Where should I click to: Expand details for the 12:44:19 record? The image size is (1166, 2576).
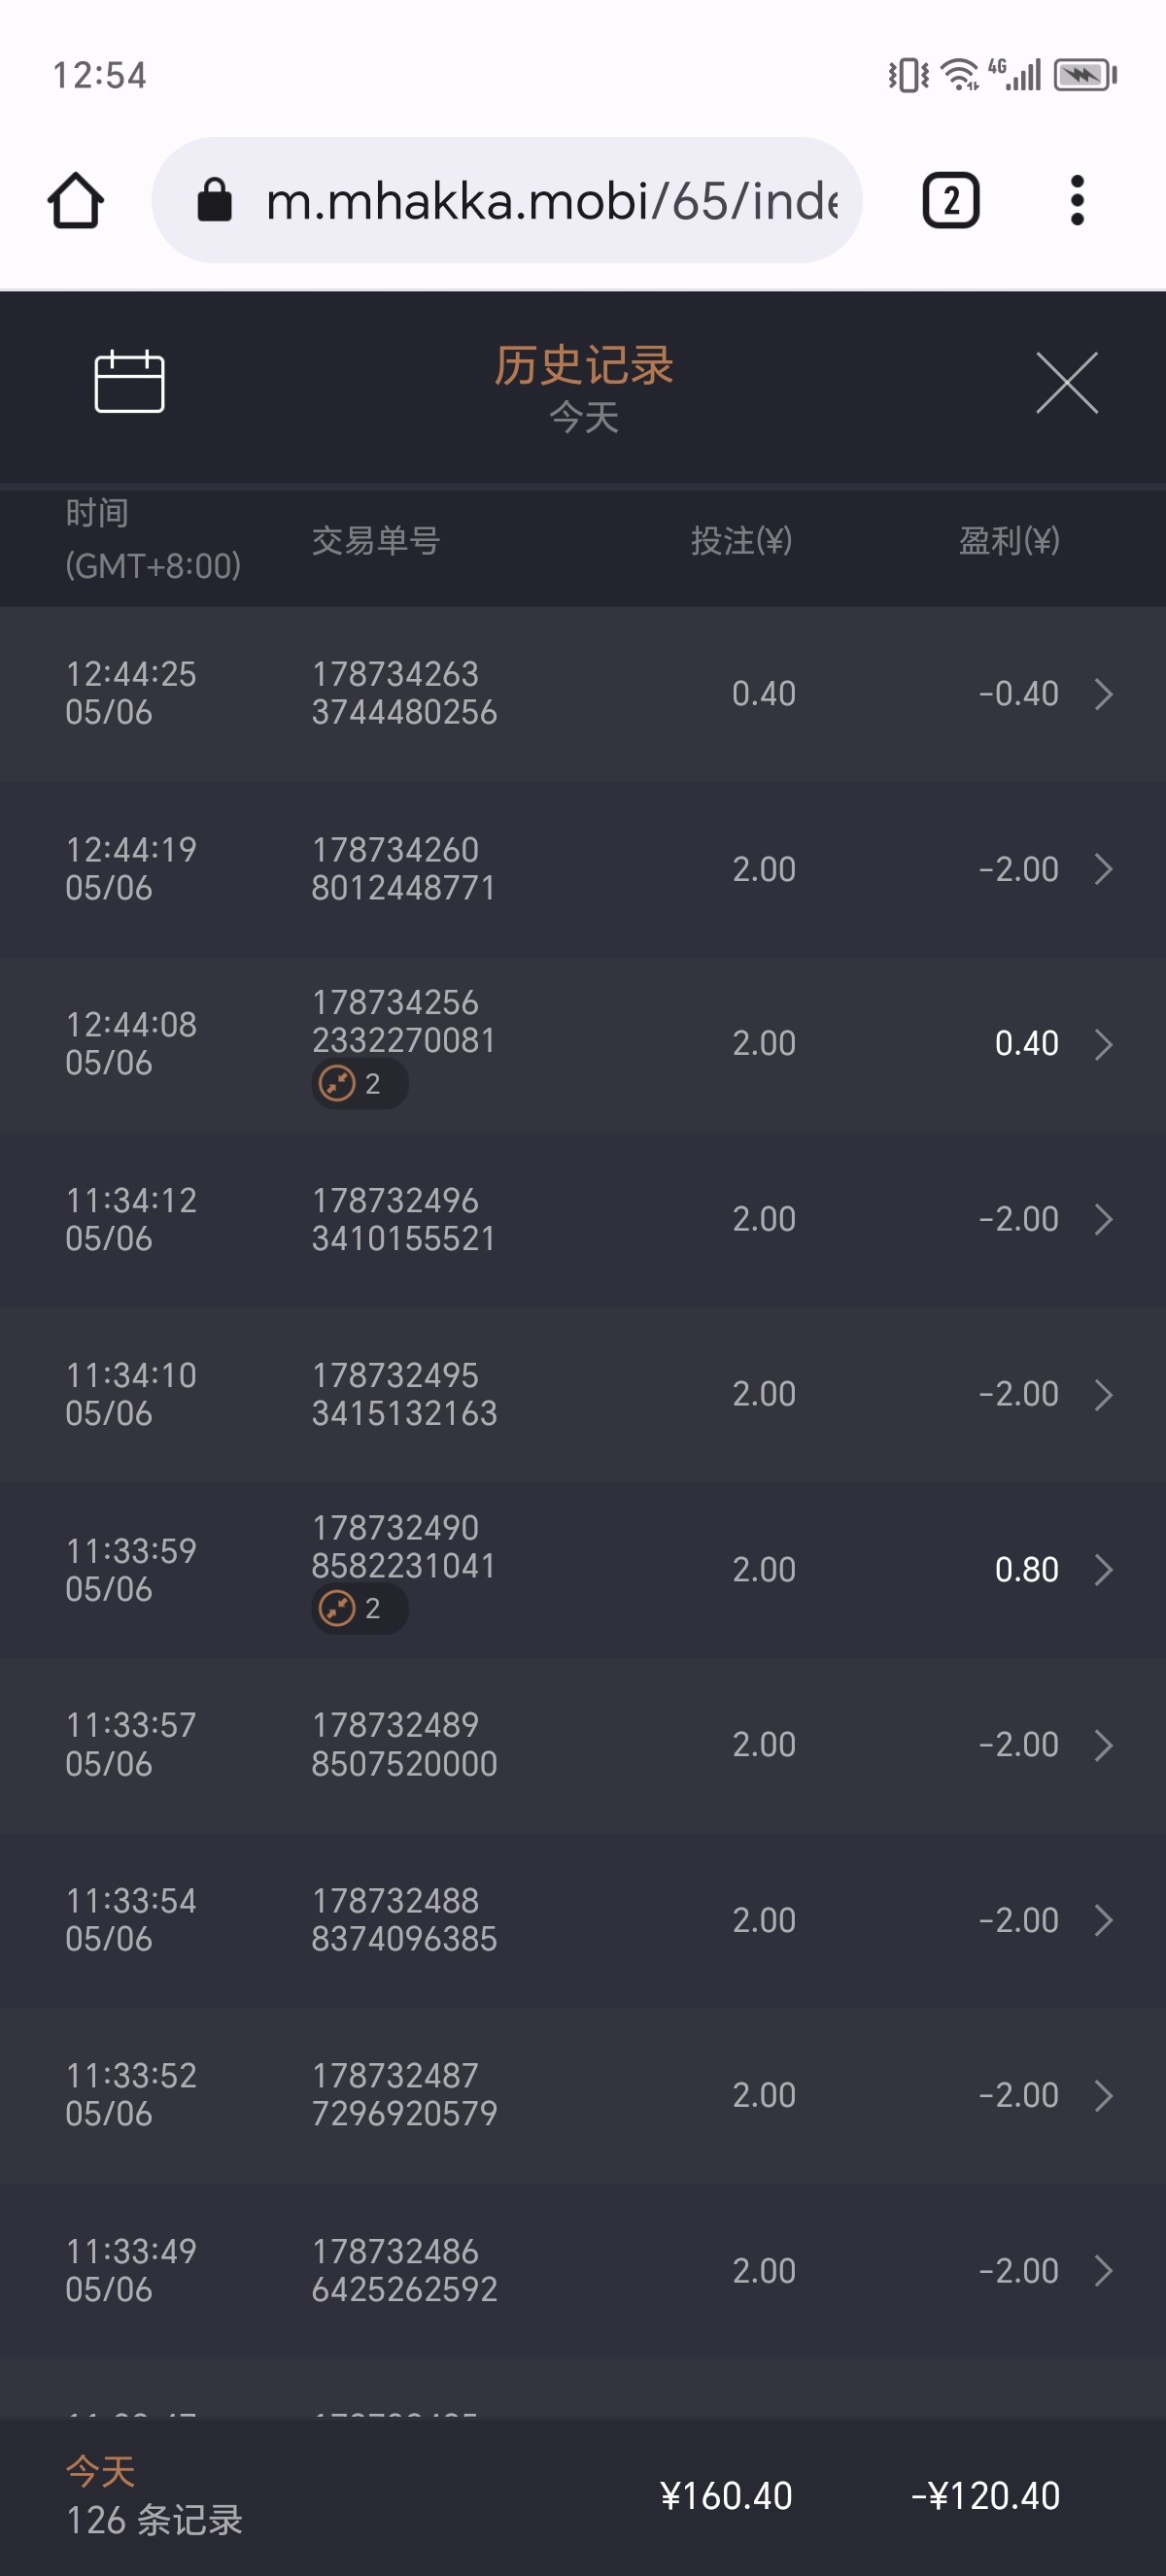1103,869
